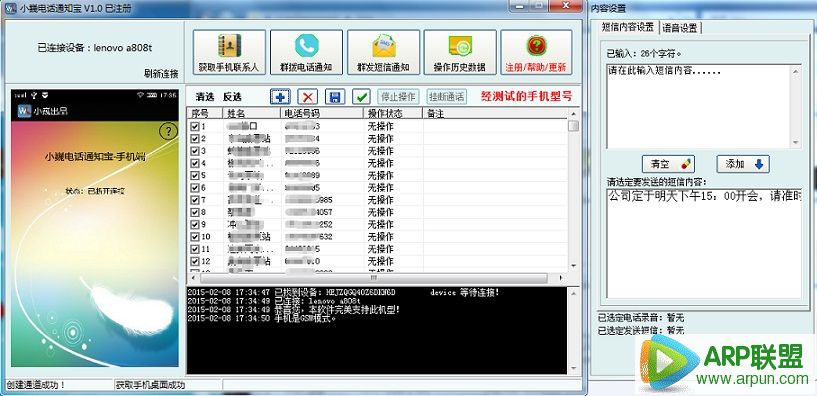The image size is (817, 396).
Task: Toggle checkbox for contact row 11
Action: tap(195, 249)
